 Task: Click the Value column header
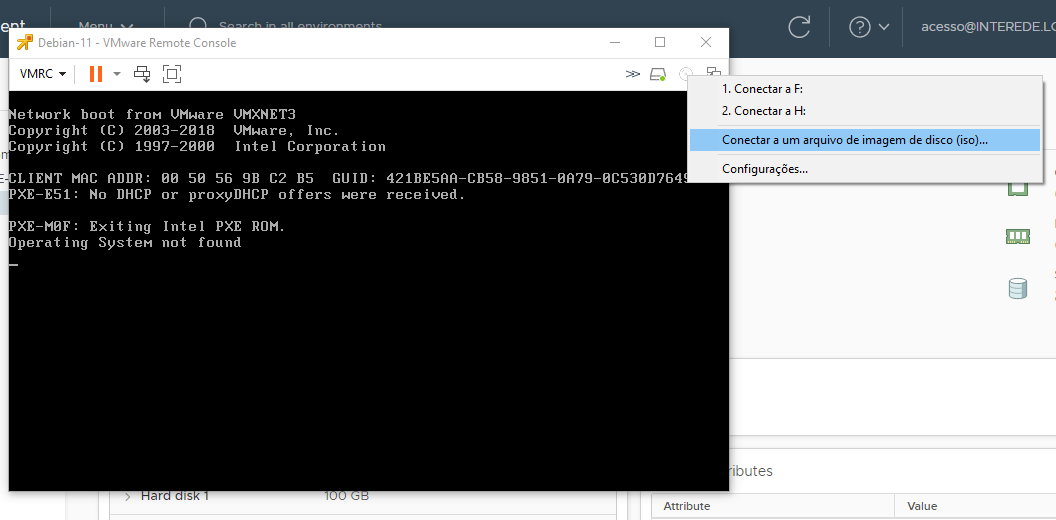[x=921, y=506]
